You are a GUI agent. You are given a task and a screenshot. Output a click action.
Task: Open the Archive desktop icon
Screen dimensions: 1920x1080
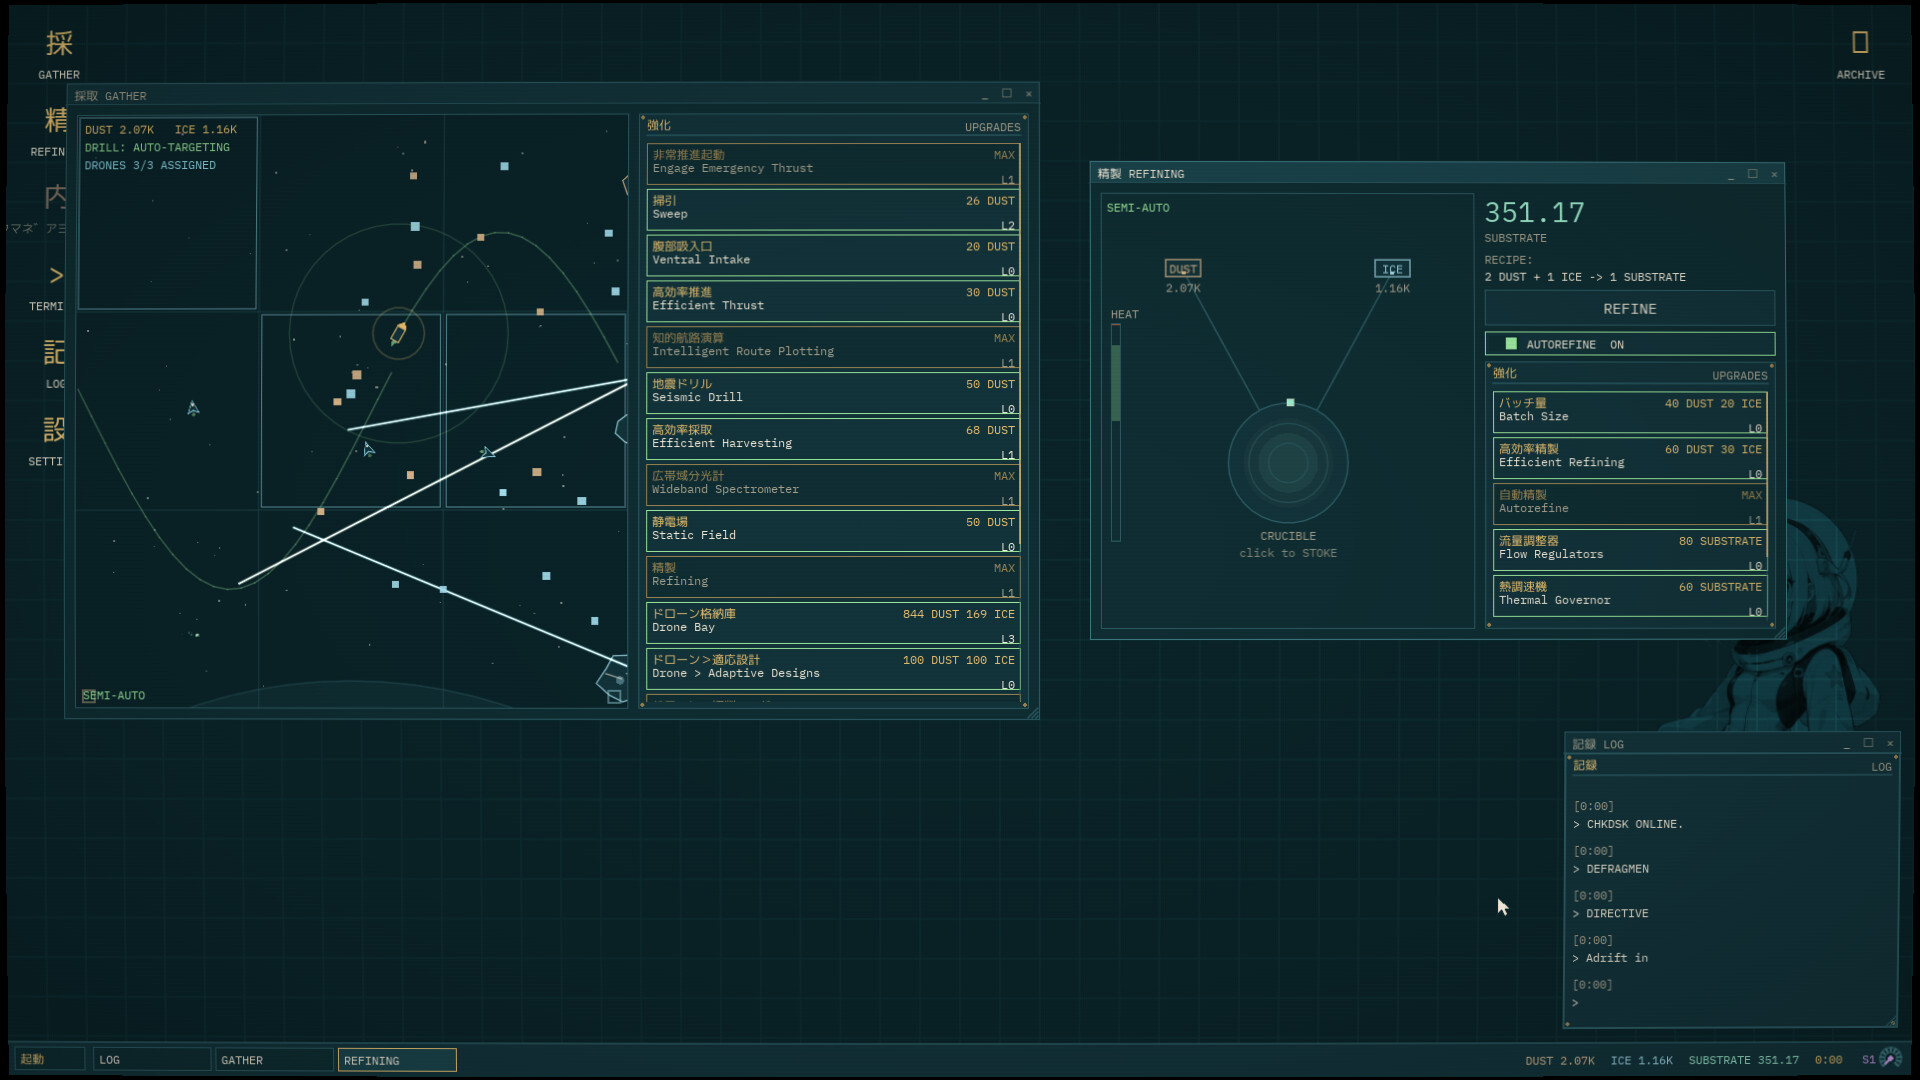click(x=1860, y=54)
